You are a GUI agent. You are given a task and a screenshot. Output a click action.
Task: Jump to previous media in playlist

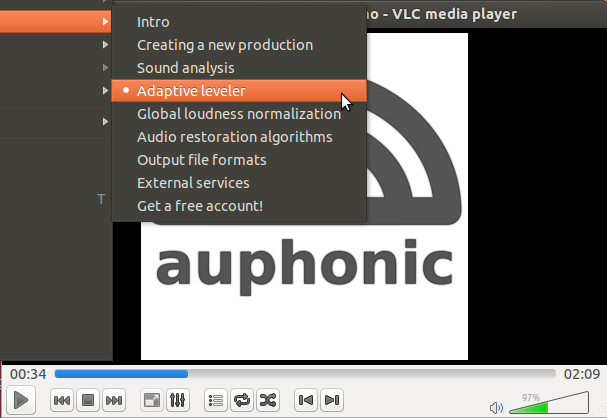(62, 400)
